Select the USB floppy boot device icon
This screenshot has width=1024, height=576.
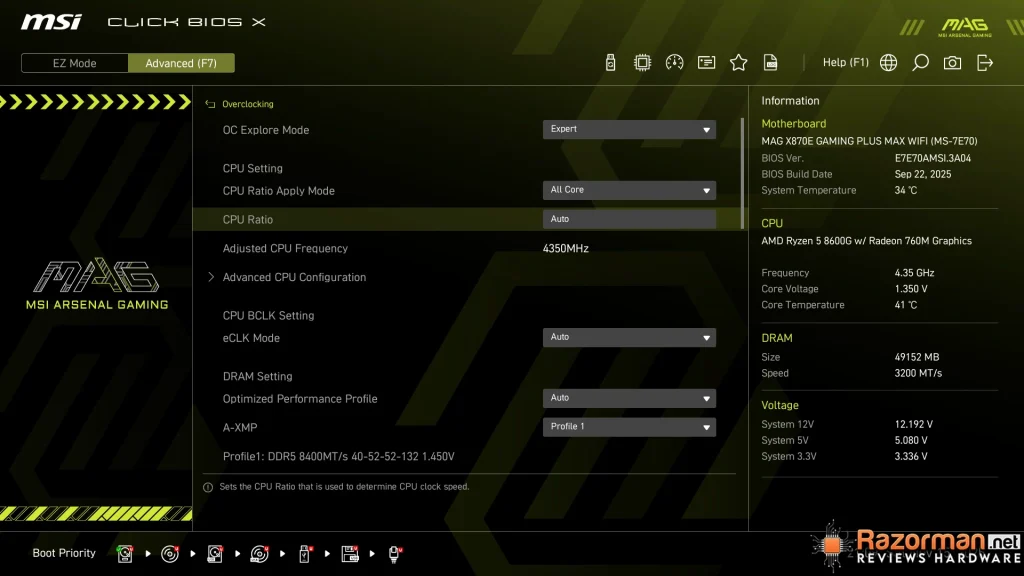coord(350,554)
